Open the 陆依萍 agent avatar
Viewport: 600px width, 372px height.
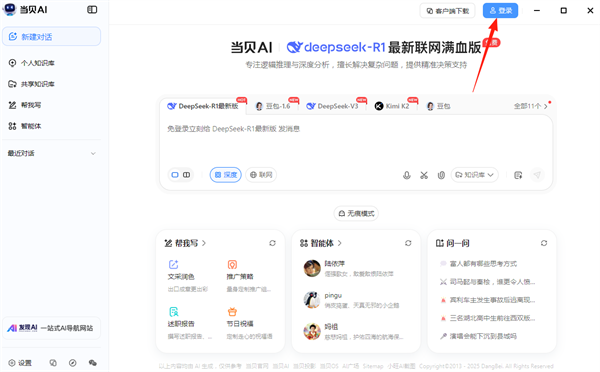312,268
